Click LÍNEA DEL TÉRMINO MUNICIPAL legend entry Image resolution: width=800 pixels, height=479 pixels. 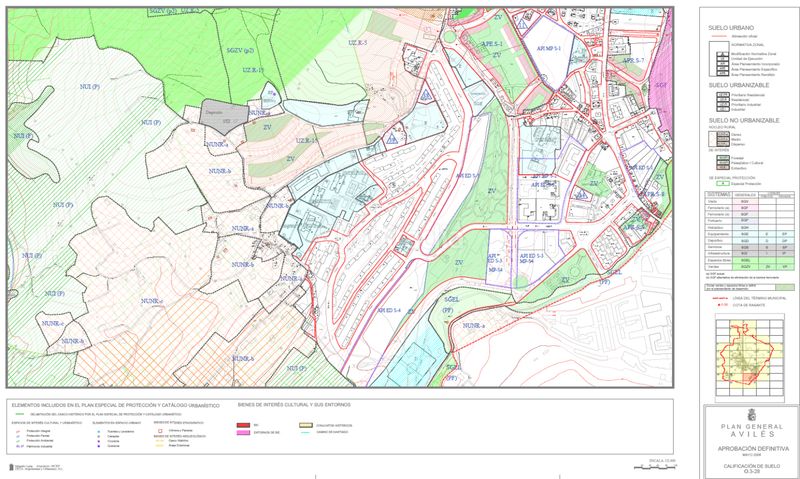748,298
